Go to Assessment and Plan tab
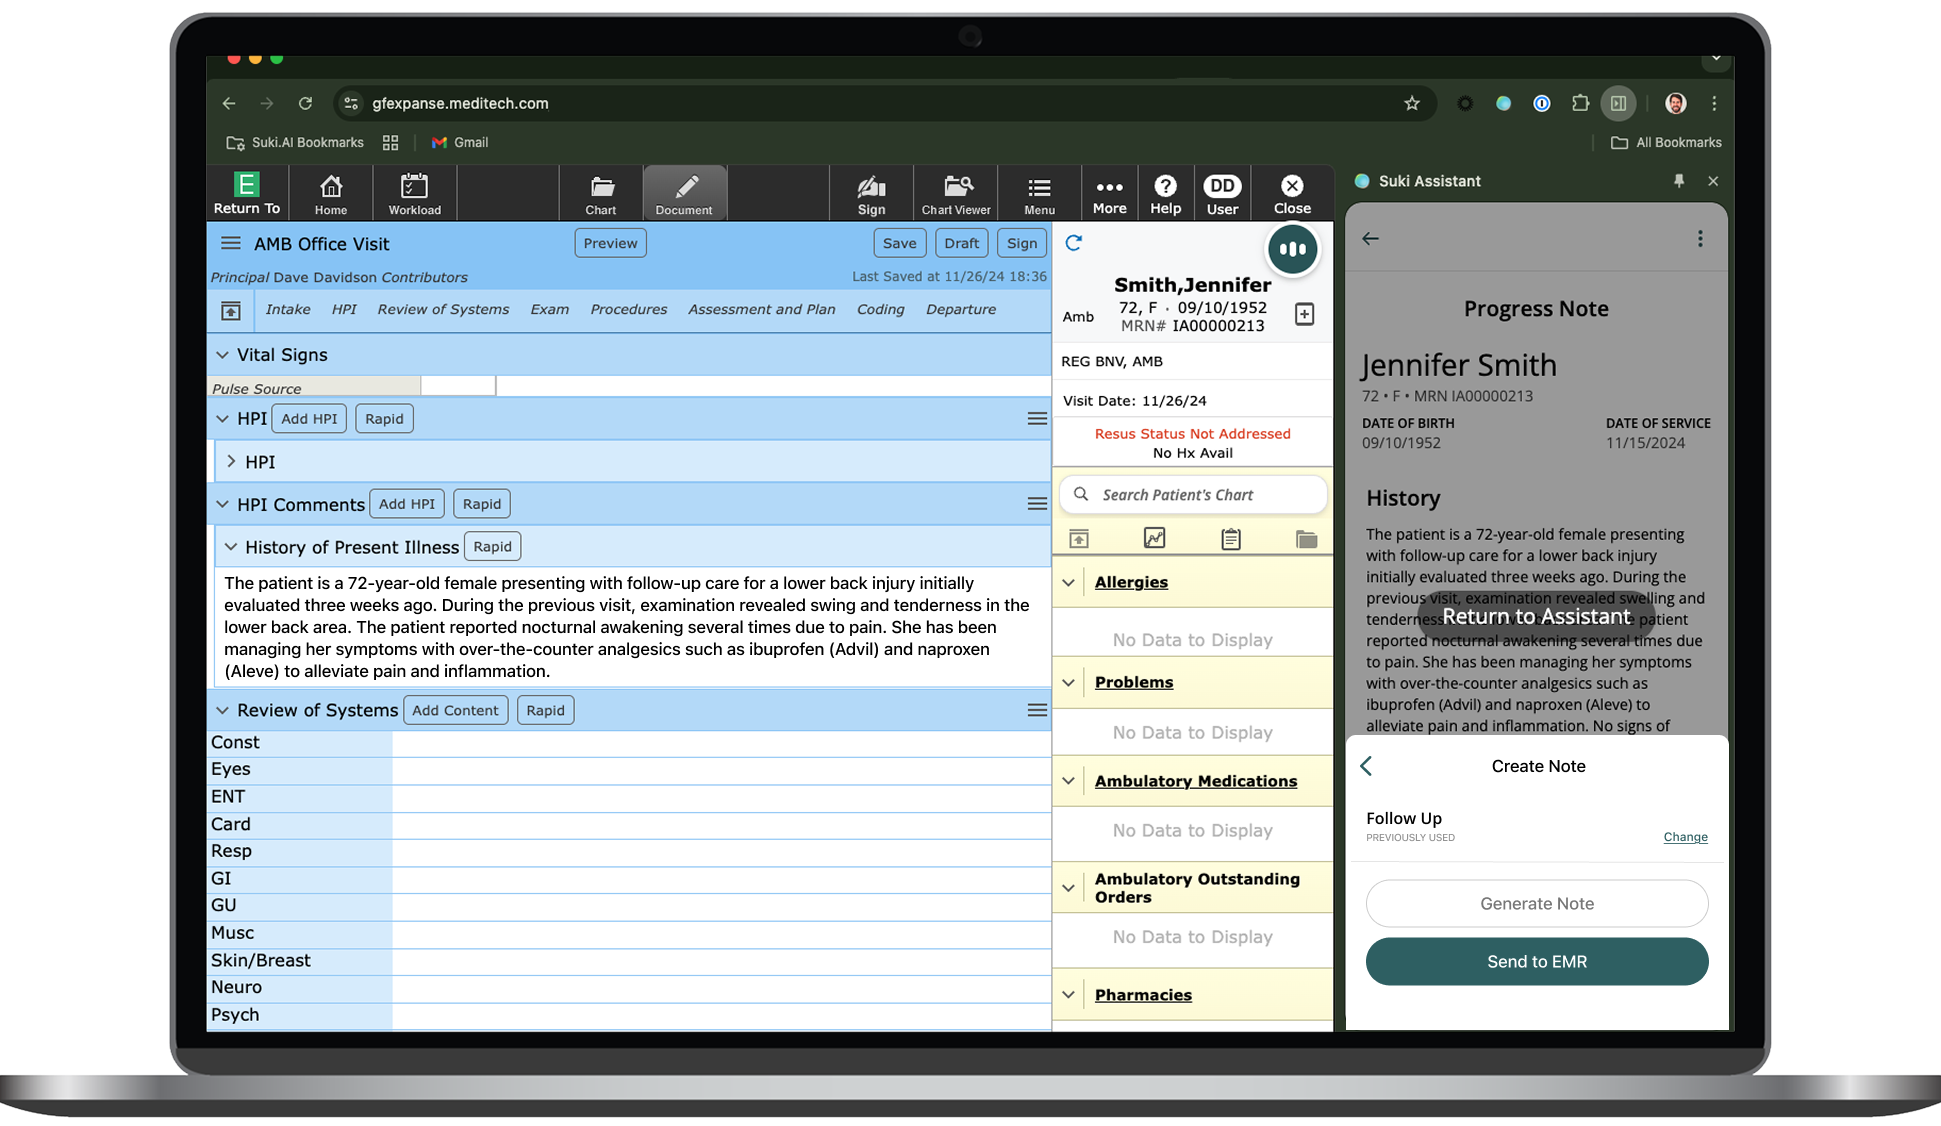 (761, 310)
